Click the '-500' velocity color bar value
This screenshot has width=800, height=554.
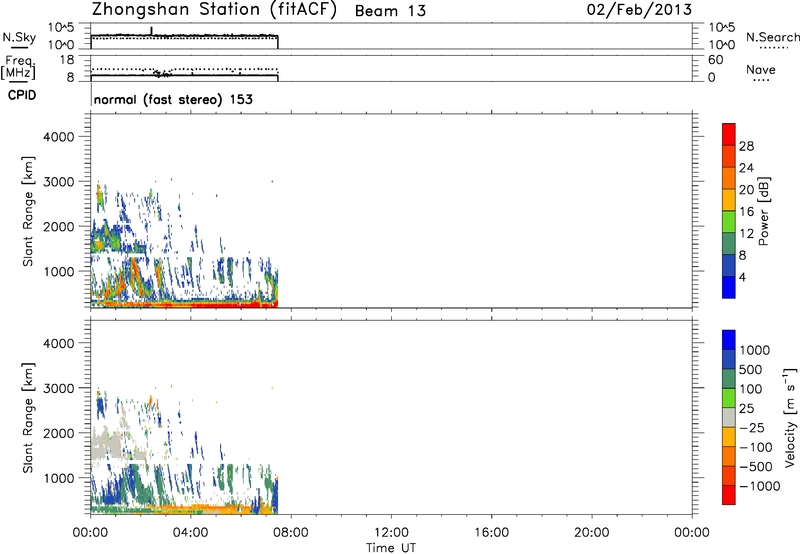(756, 467)
